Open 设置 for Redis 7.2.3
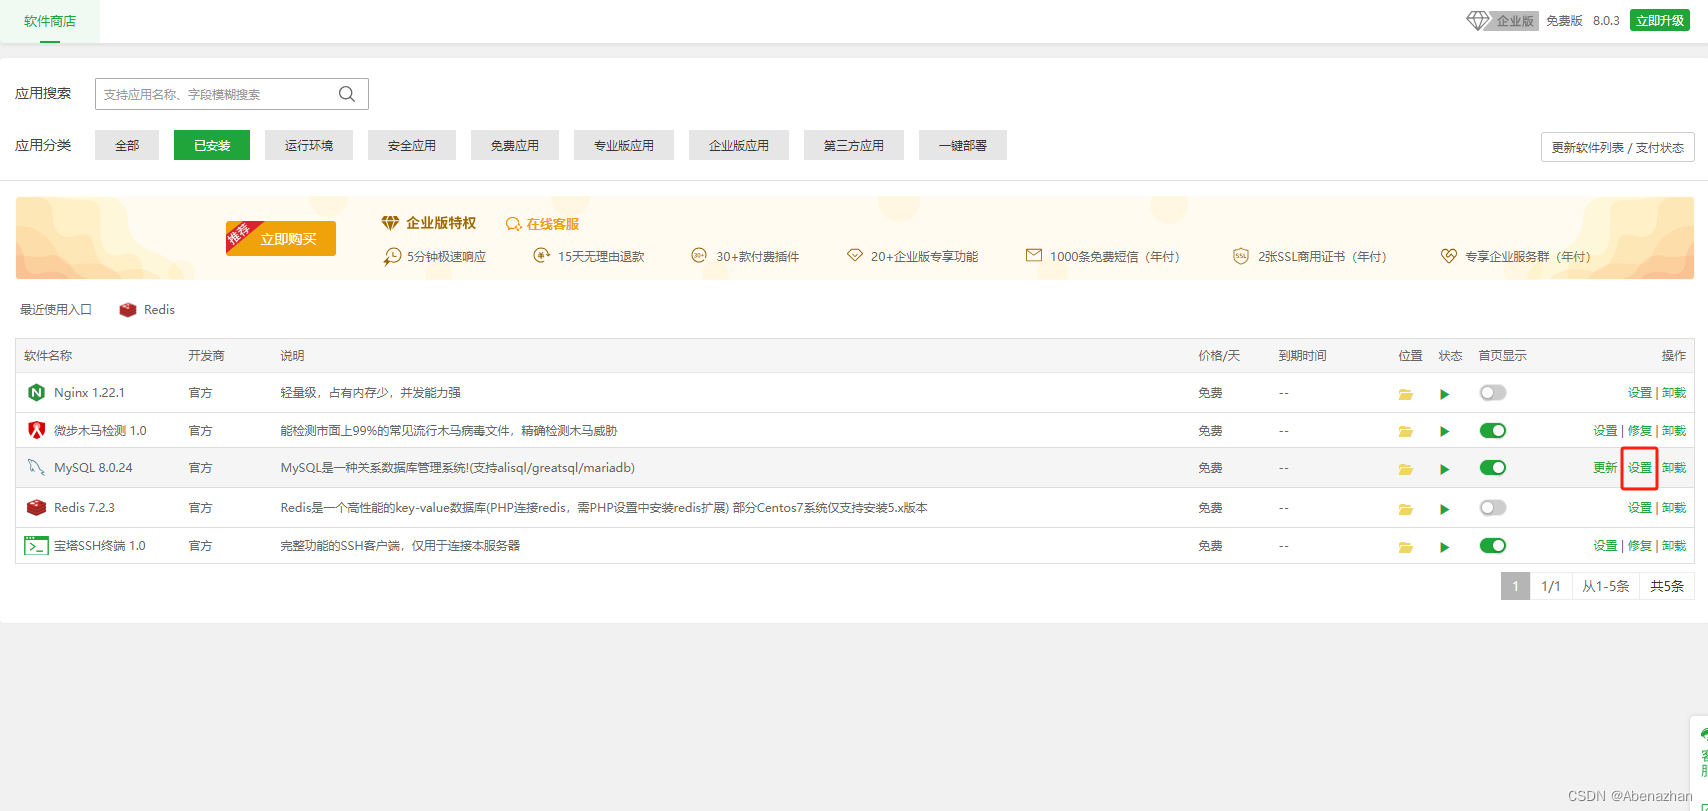Screen dimensions: 1708x811 pyautogui.click(x=1640, y=508)
